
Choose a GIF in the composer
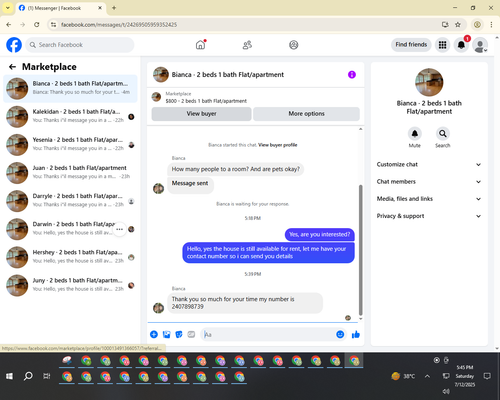point(191,334)
